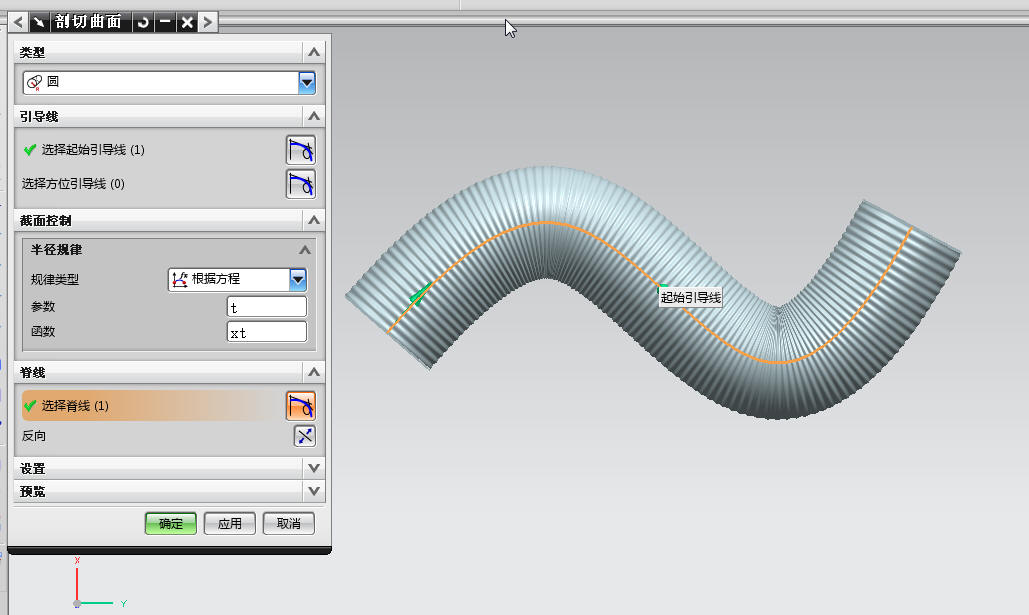Click the curve icon for 选择方位引导线
The image size is (1029, 615).
pos(301,184)
